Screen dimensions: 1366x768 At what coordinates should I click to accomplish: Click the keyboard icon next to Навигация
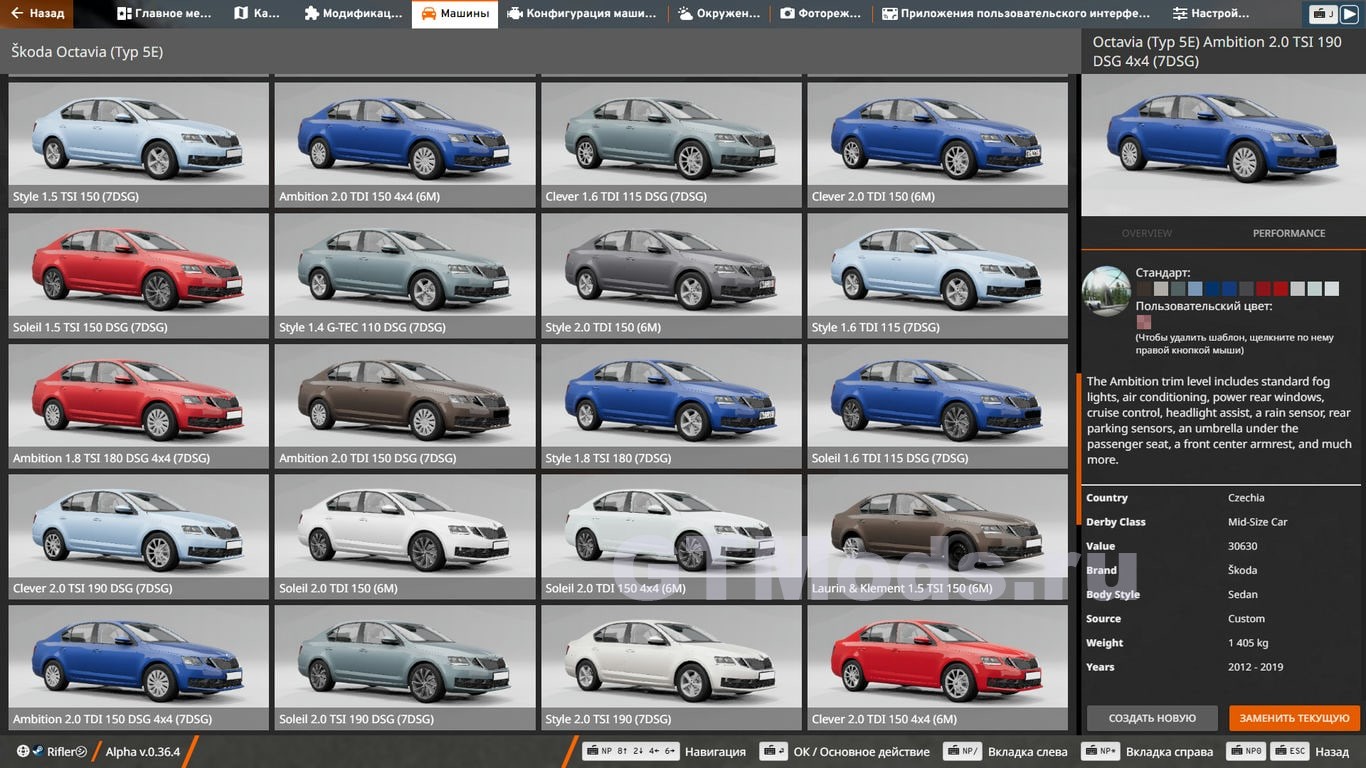tap(631, 751)
